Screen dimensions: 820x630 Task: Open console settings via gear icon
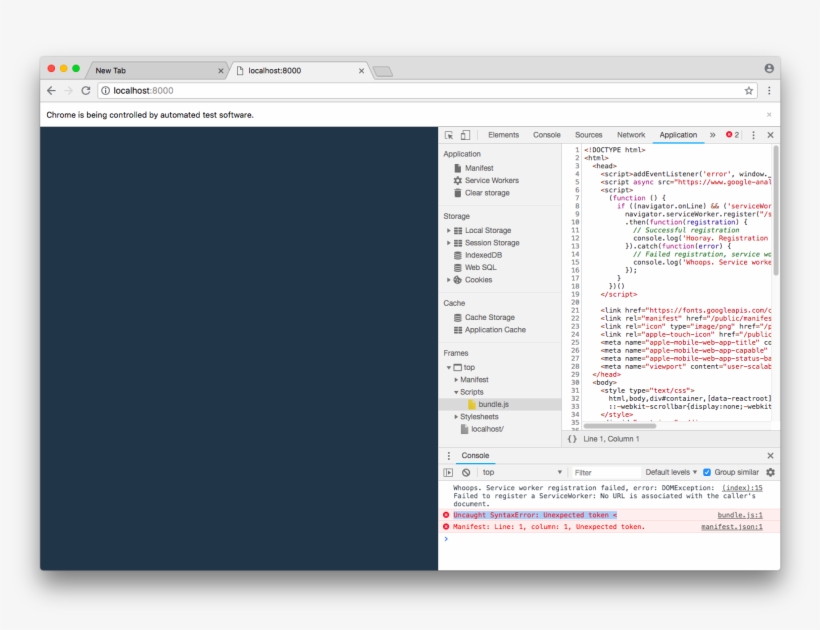tap(770, 472)
